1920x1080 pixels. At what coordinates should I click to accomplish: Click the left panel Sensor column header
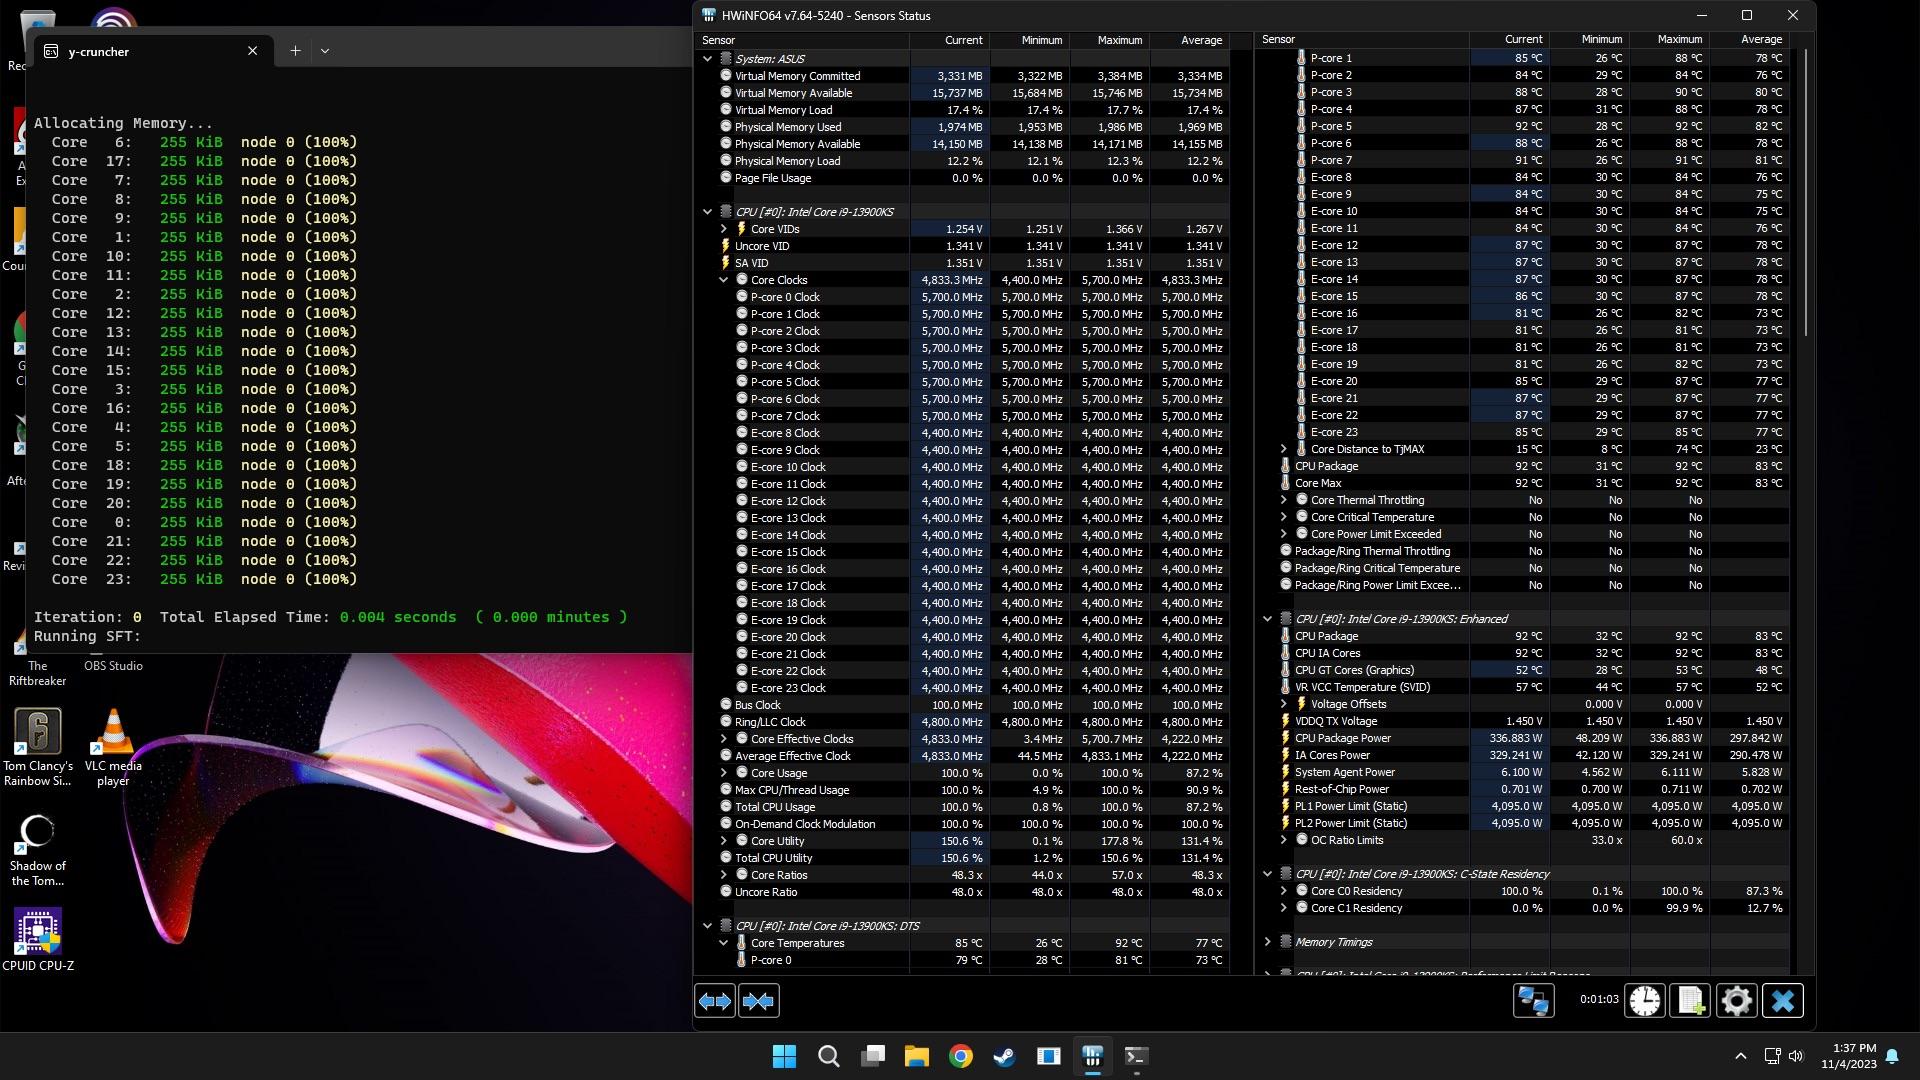(x=802, y=40)
